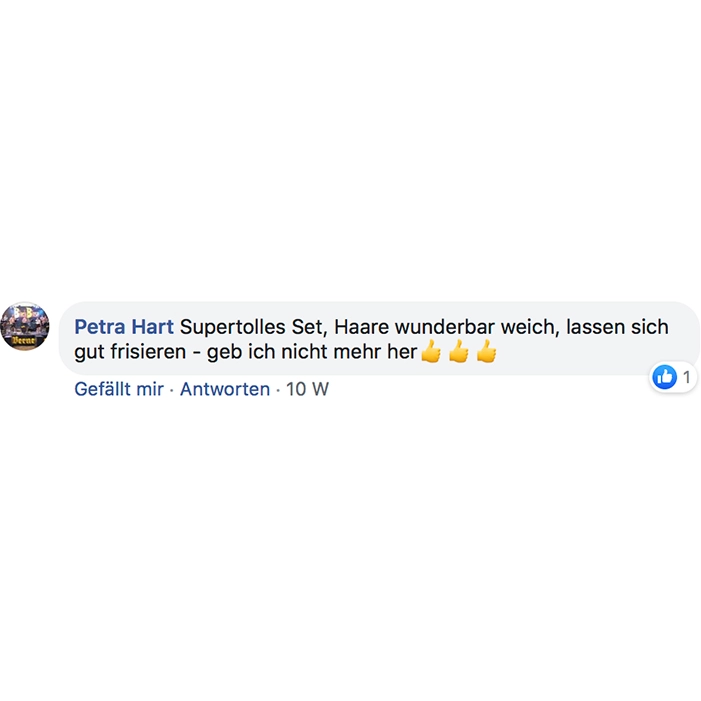
Task: Open the 10 W comment timestamp
Action: click(307, 389)
